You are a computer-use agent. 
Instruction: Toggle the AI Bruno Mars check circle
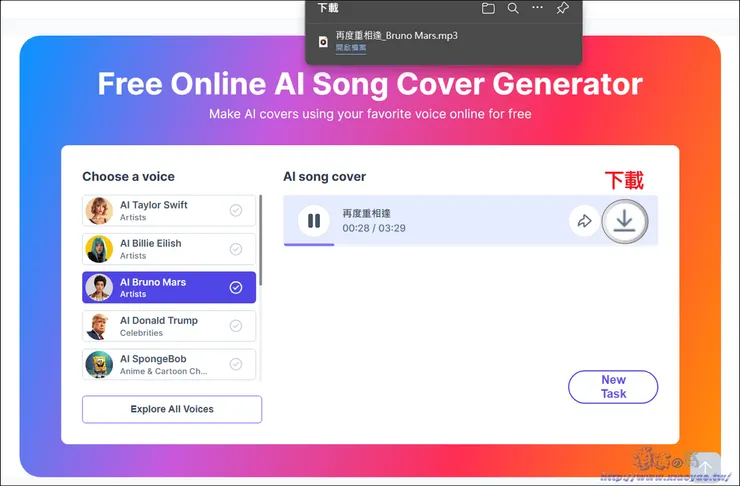(x=236, y=287)
